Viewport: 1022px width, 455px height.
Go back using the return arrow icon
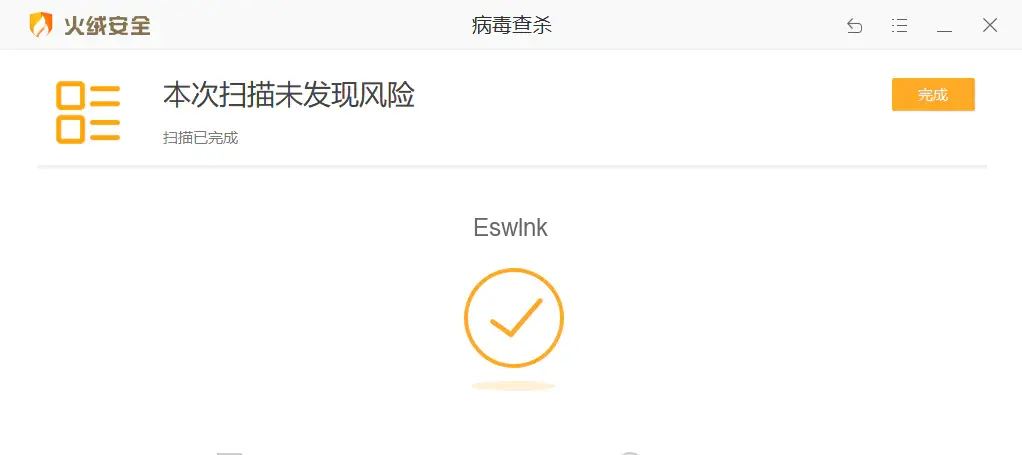click(x=854, y=26)
